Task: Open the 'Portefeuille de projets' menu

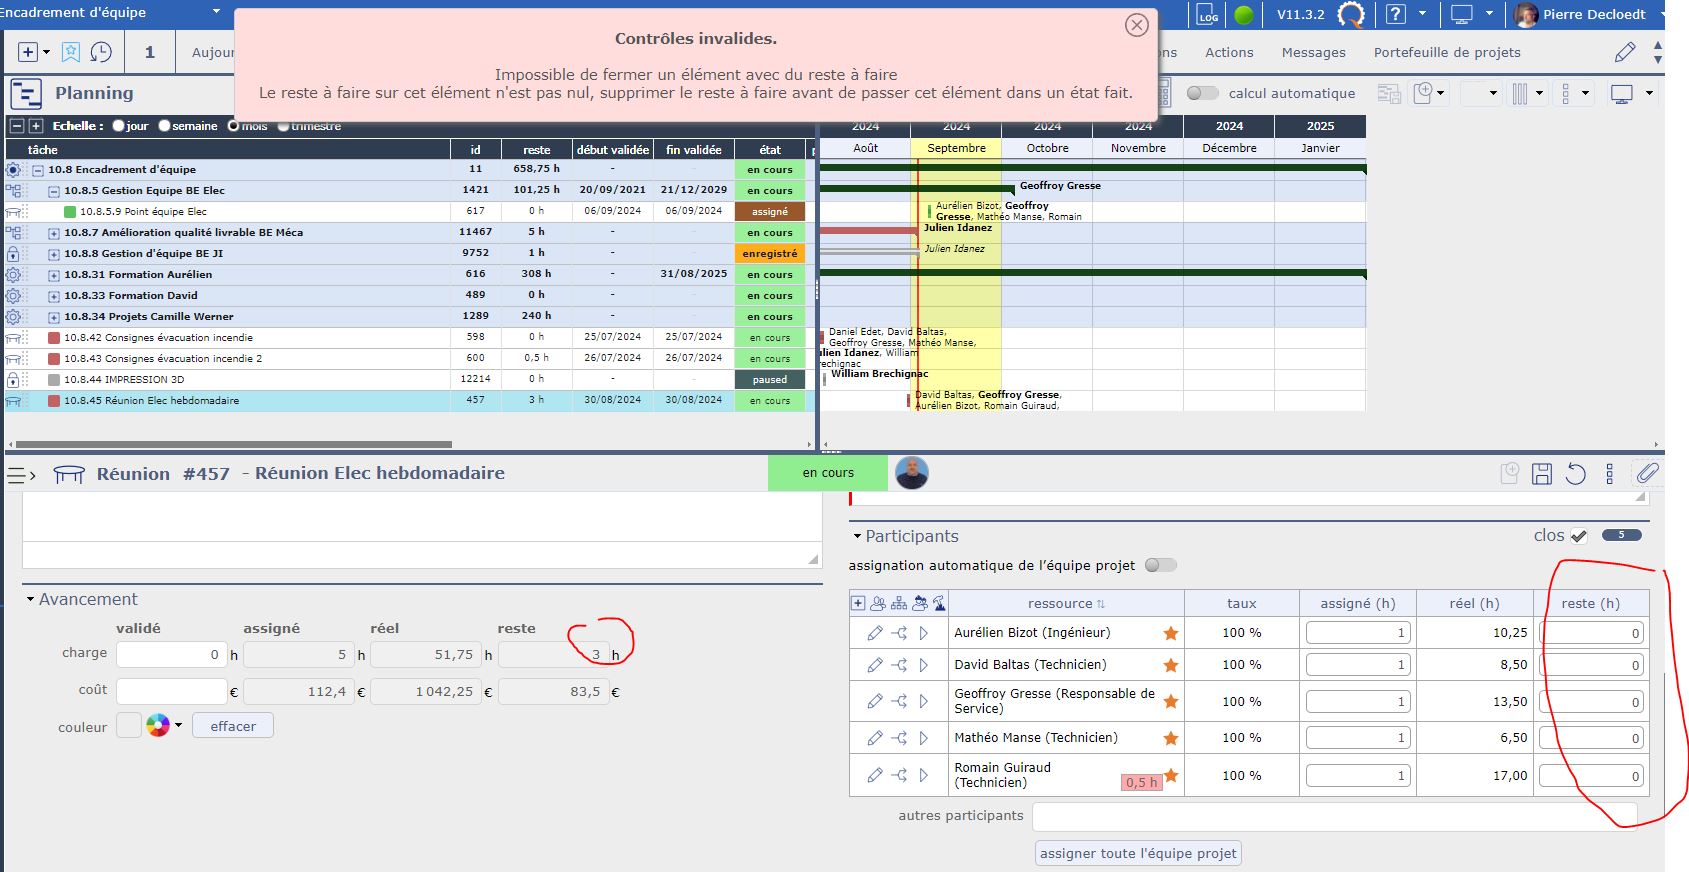Action: point(1446,52)
